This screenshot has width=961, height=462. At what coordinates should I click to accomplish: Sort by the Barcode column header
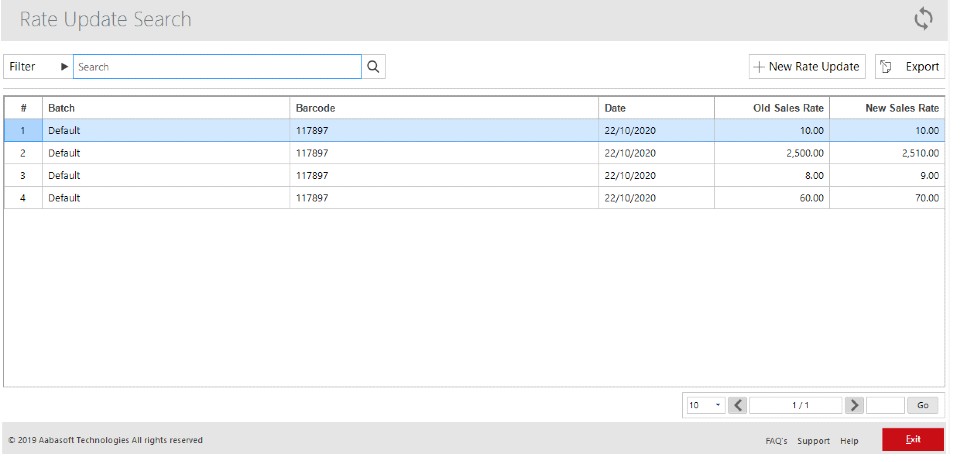(x=315, y=108)
